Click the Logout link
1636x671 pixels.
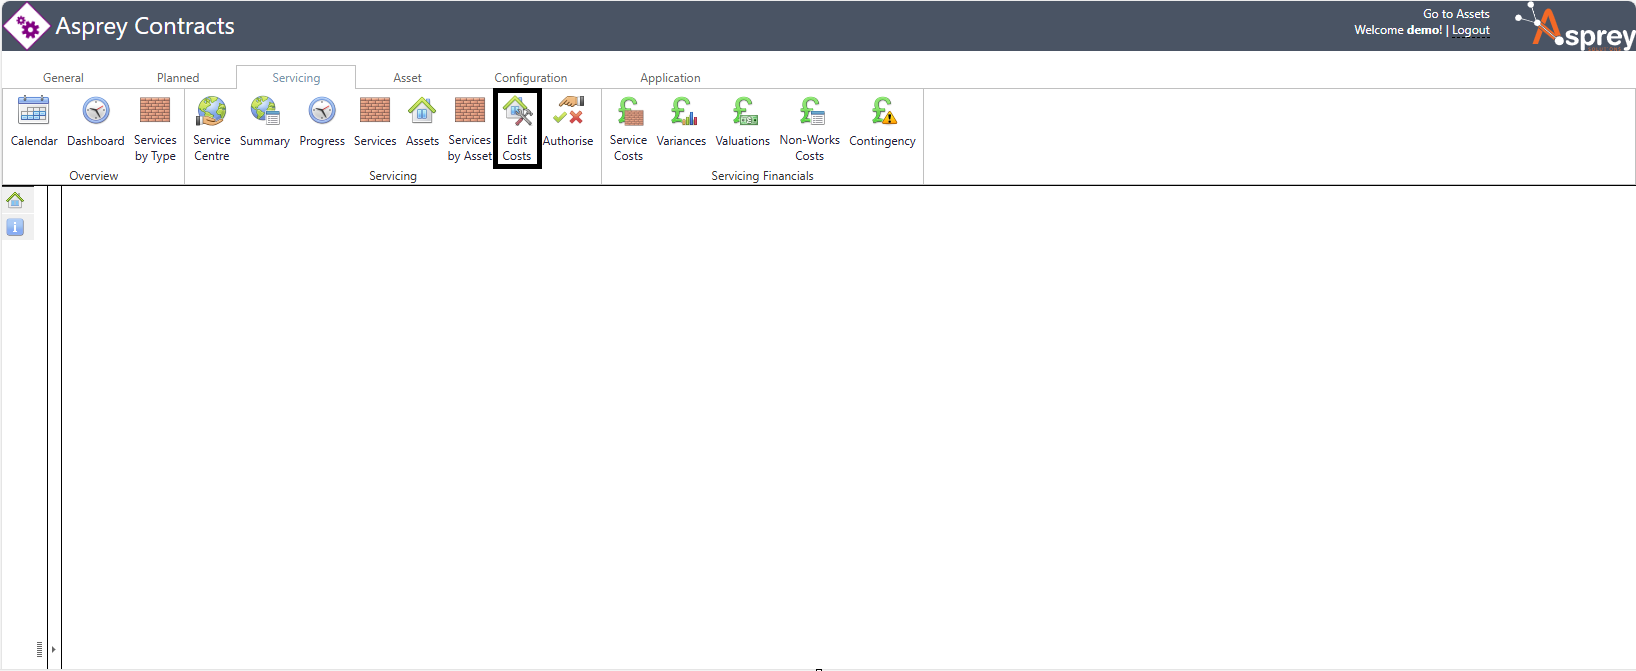tap(1470, 31)
